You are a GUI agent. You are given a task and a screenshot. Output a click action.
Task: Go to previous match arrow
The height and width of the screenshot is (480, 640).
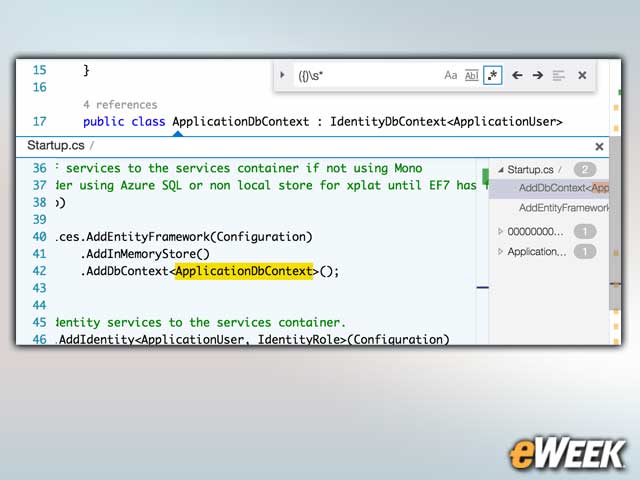[x=517, y=76]
